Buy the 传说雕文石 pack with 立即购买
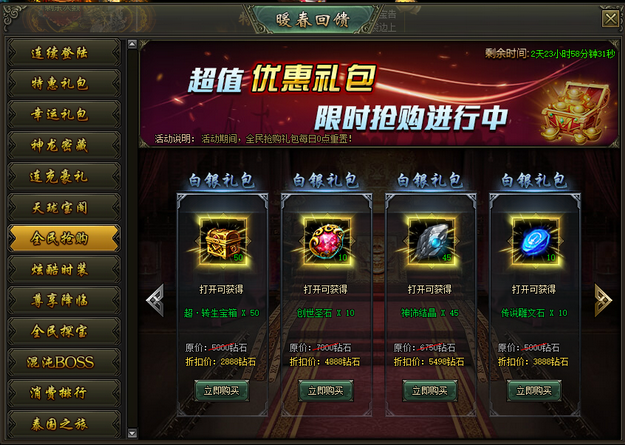Image resolution: width=625 pixels, height=445 pixels. [535, 390]
